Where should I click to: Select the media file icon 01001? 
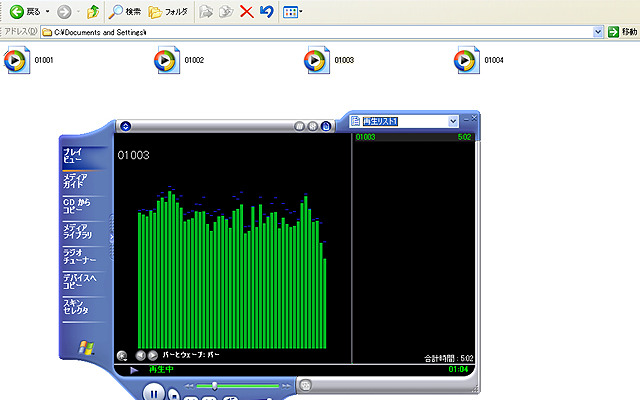point(17,60)
